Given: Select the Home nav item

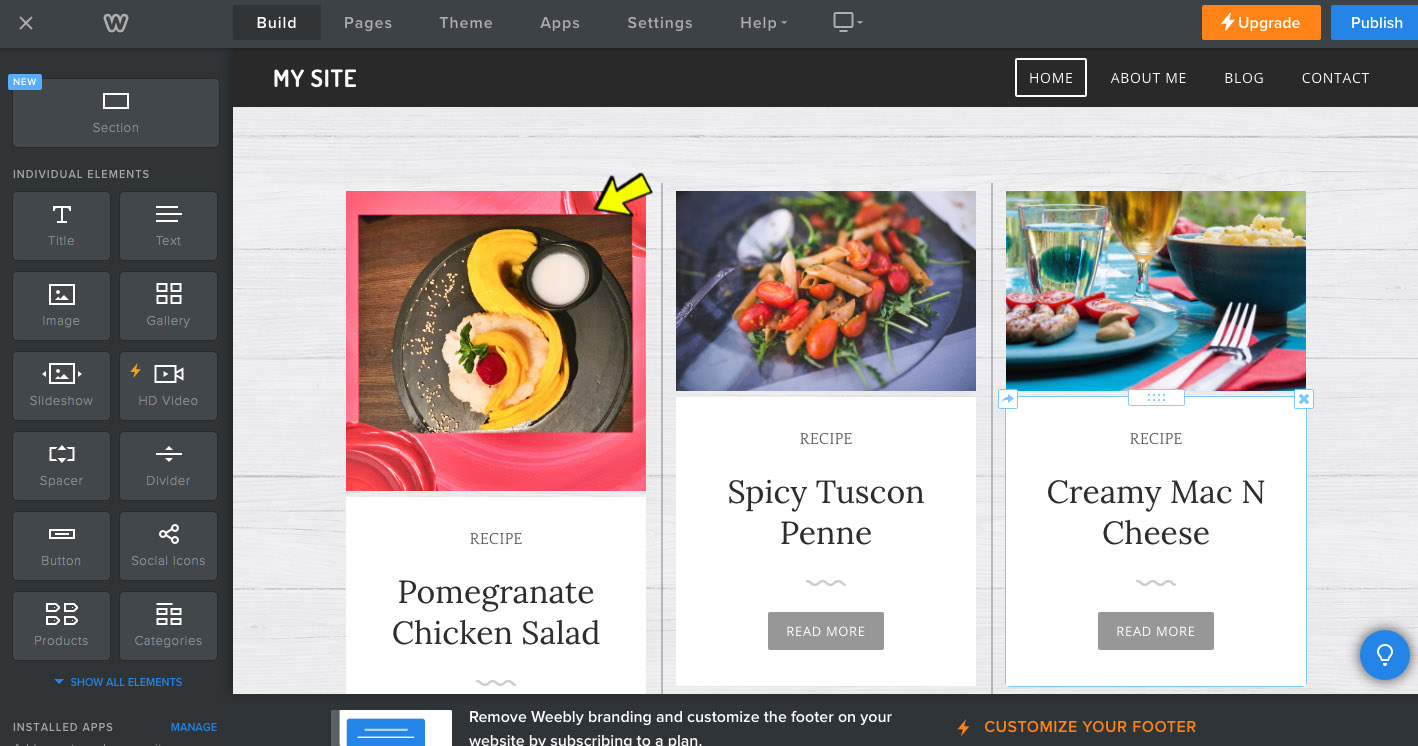Looking at the screenshot, I should (1051, 78).
